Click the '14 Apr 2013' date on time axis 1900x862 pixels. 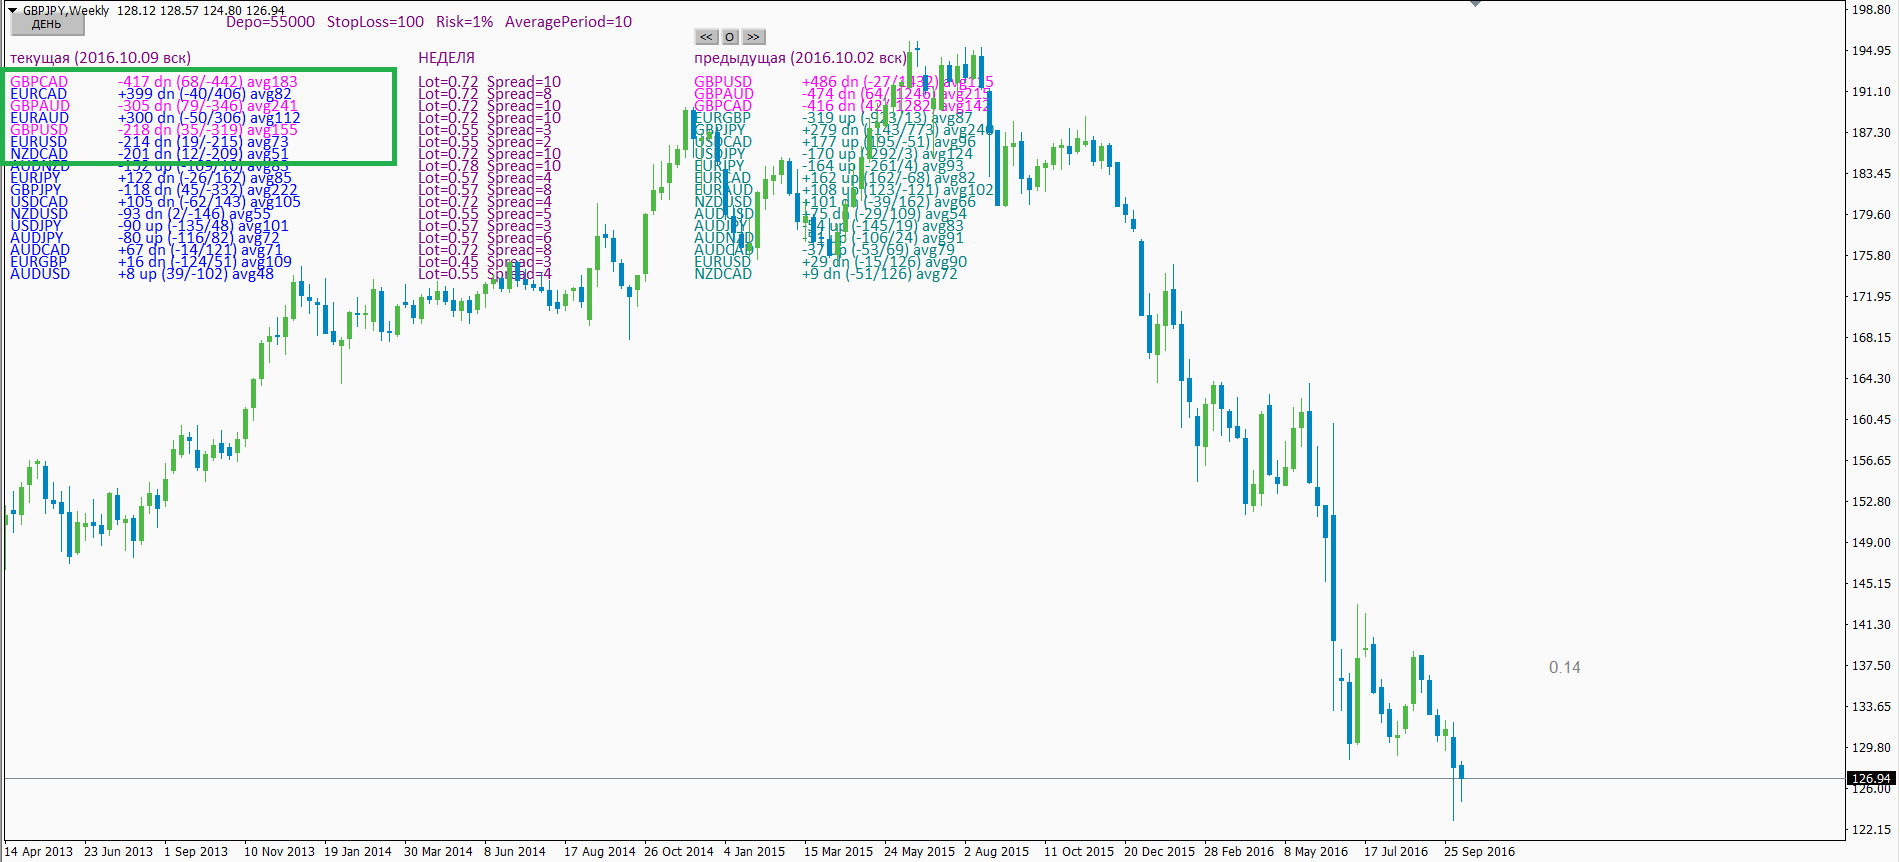coord(39,852)
